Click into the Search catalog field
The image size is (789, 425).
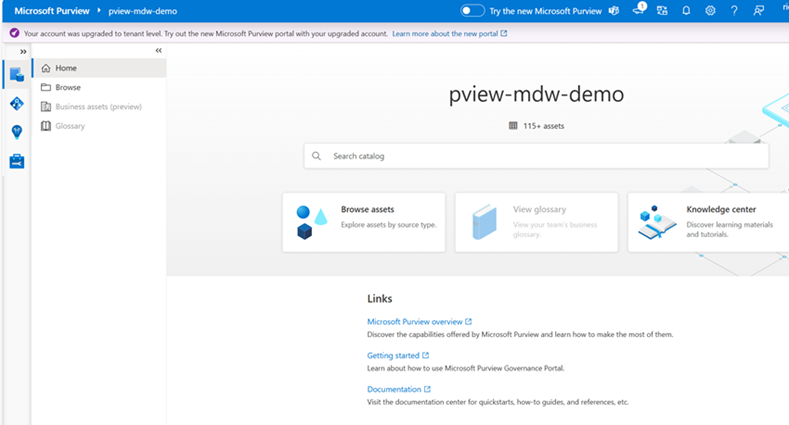536,156
